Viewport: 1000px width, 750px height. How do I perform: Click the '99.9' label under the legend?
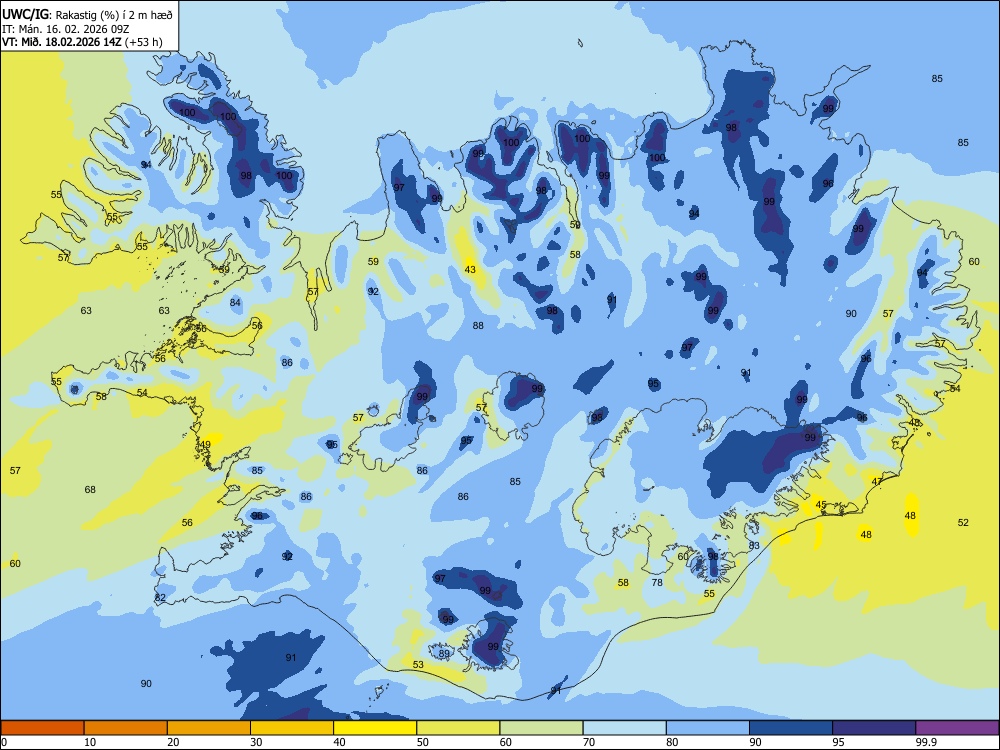(x=926, y=742)
